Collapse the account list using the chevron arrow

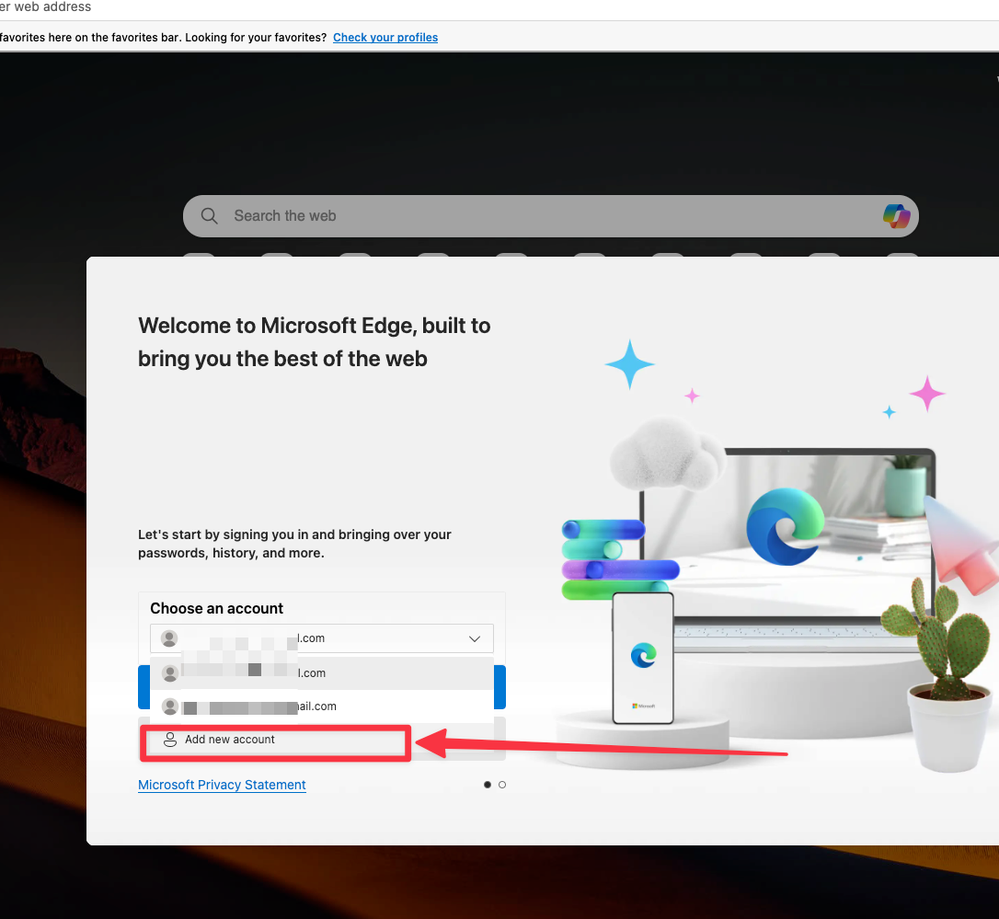tap(474, 639)
